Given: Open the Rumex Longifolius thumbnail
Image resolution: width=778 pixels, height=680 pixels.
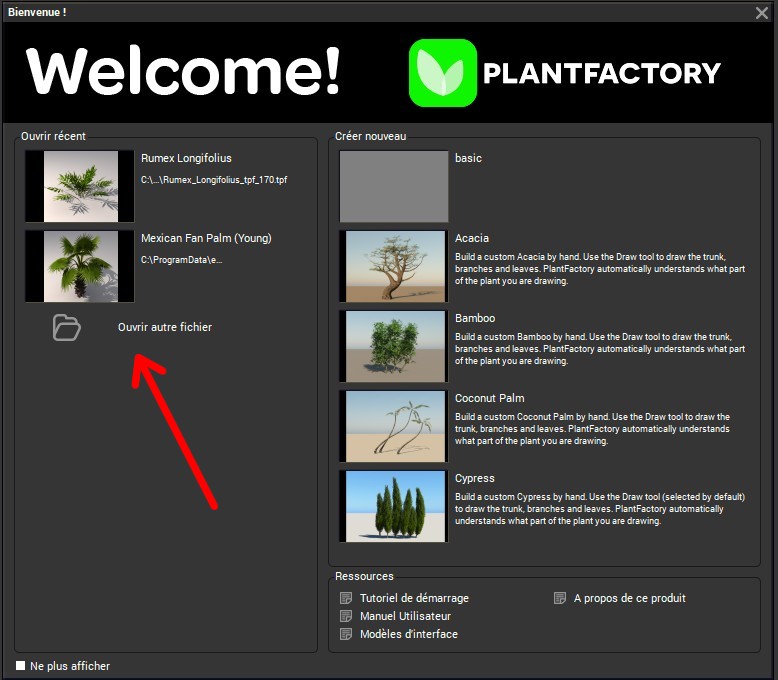Looking at the screenshot, I should point(80,186).
